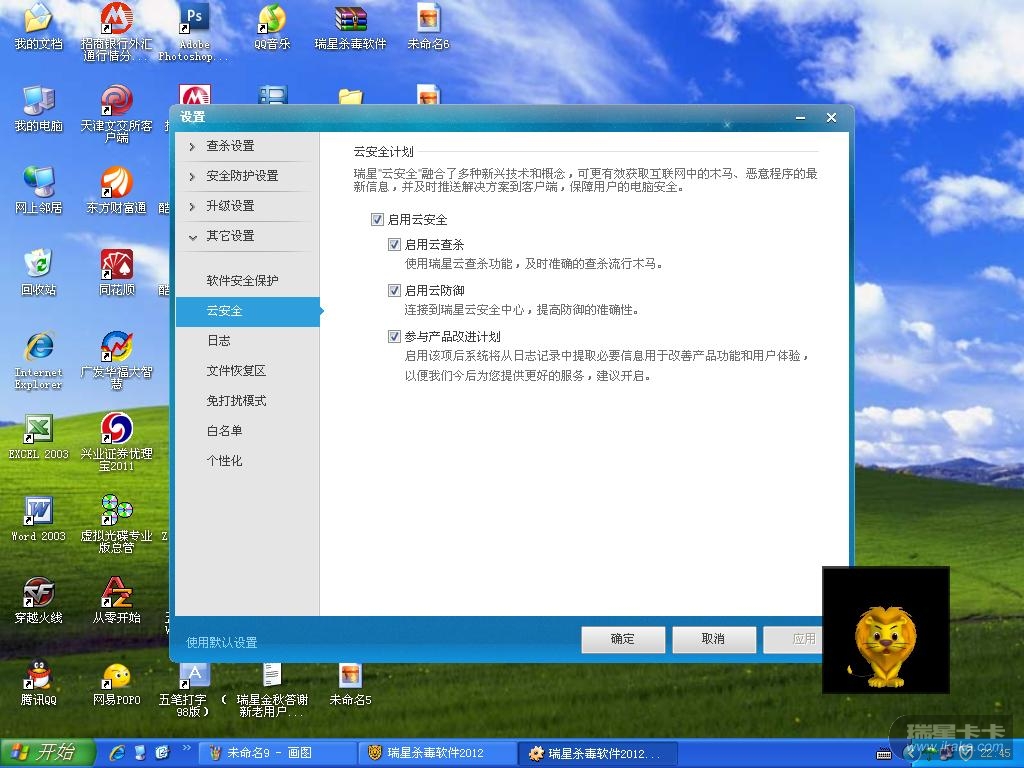Close the 设置 dialog
Image resolution: width=1024 pixels, height=768 pixels.
831,118
